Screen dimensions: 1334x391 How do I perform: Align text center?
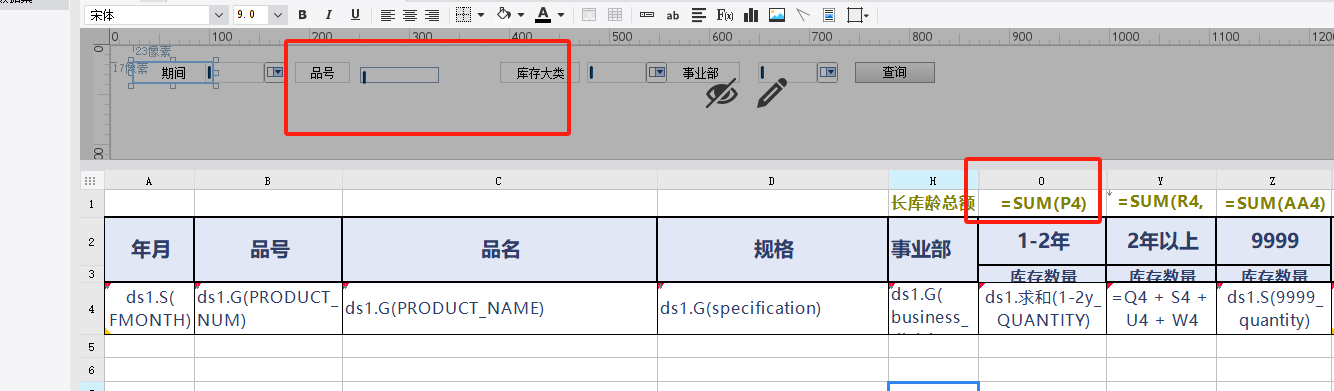coord(410,15)
